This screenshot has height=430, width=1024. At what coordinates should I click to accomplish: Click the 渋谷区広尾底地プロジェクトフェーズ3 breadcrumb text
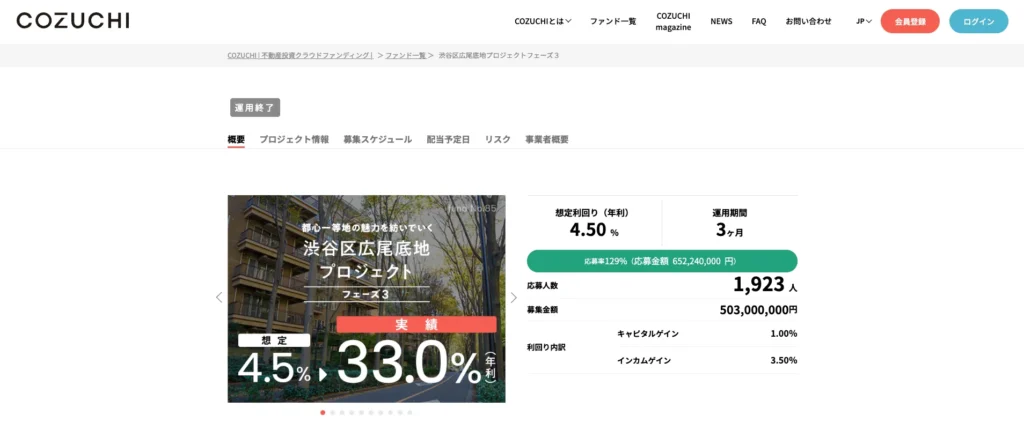pos(498,56)
